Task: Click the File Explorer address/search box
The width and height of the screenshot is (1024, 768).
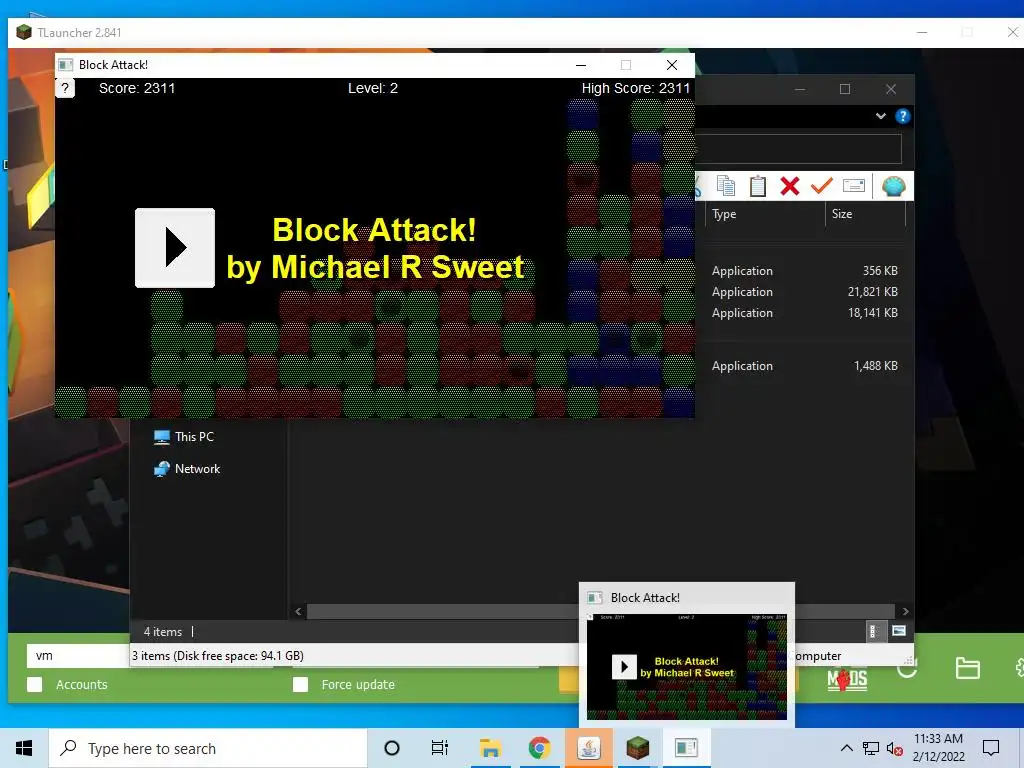Action: coord(798,150)
